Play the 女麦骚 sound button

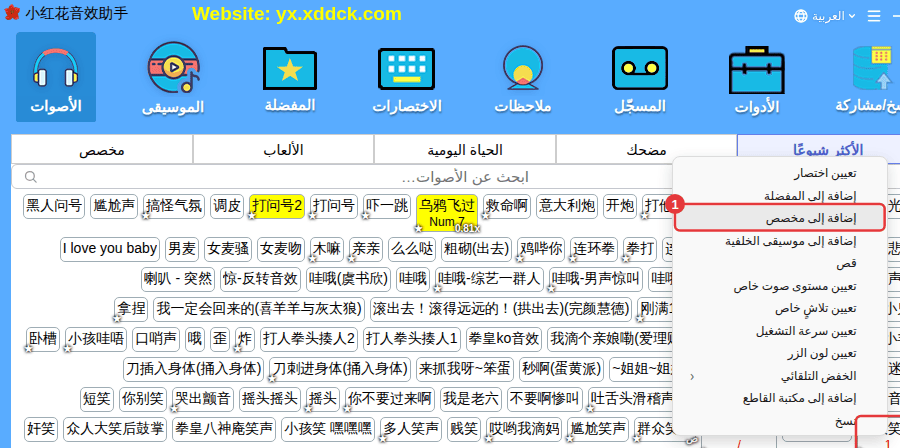pos(228,249)
